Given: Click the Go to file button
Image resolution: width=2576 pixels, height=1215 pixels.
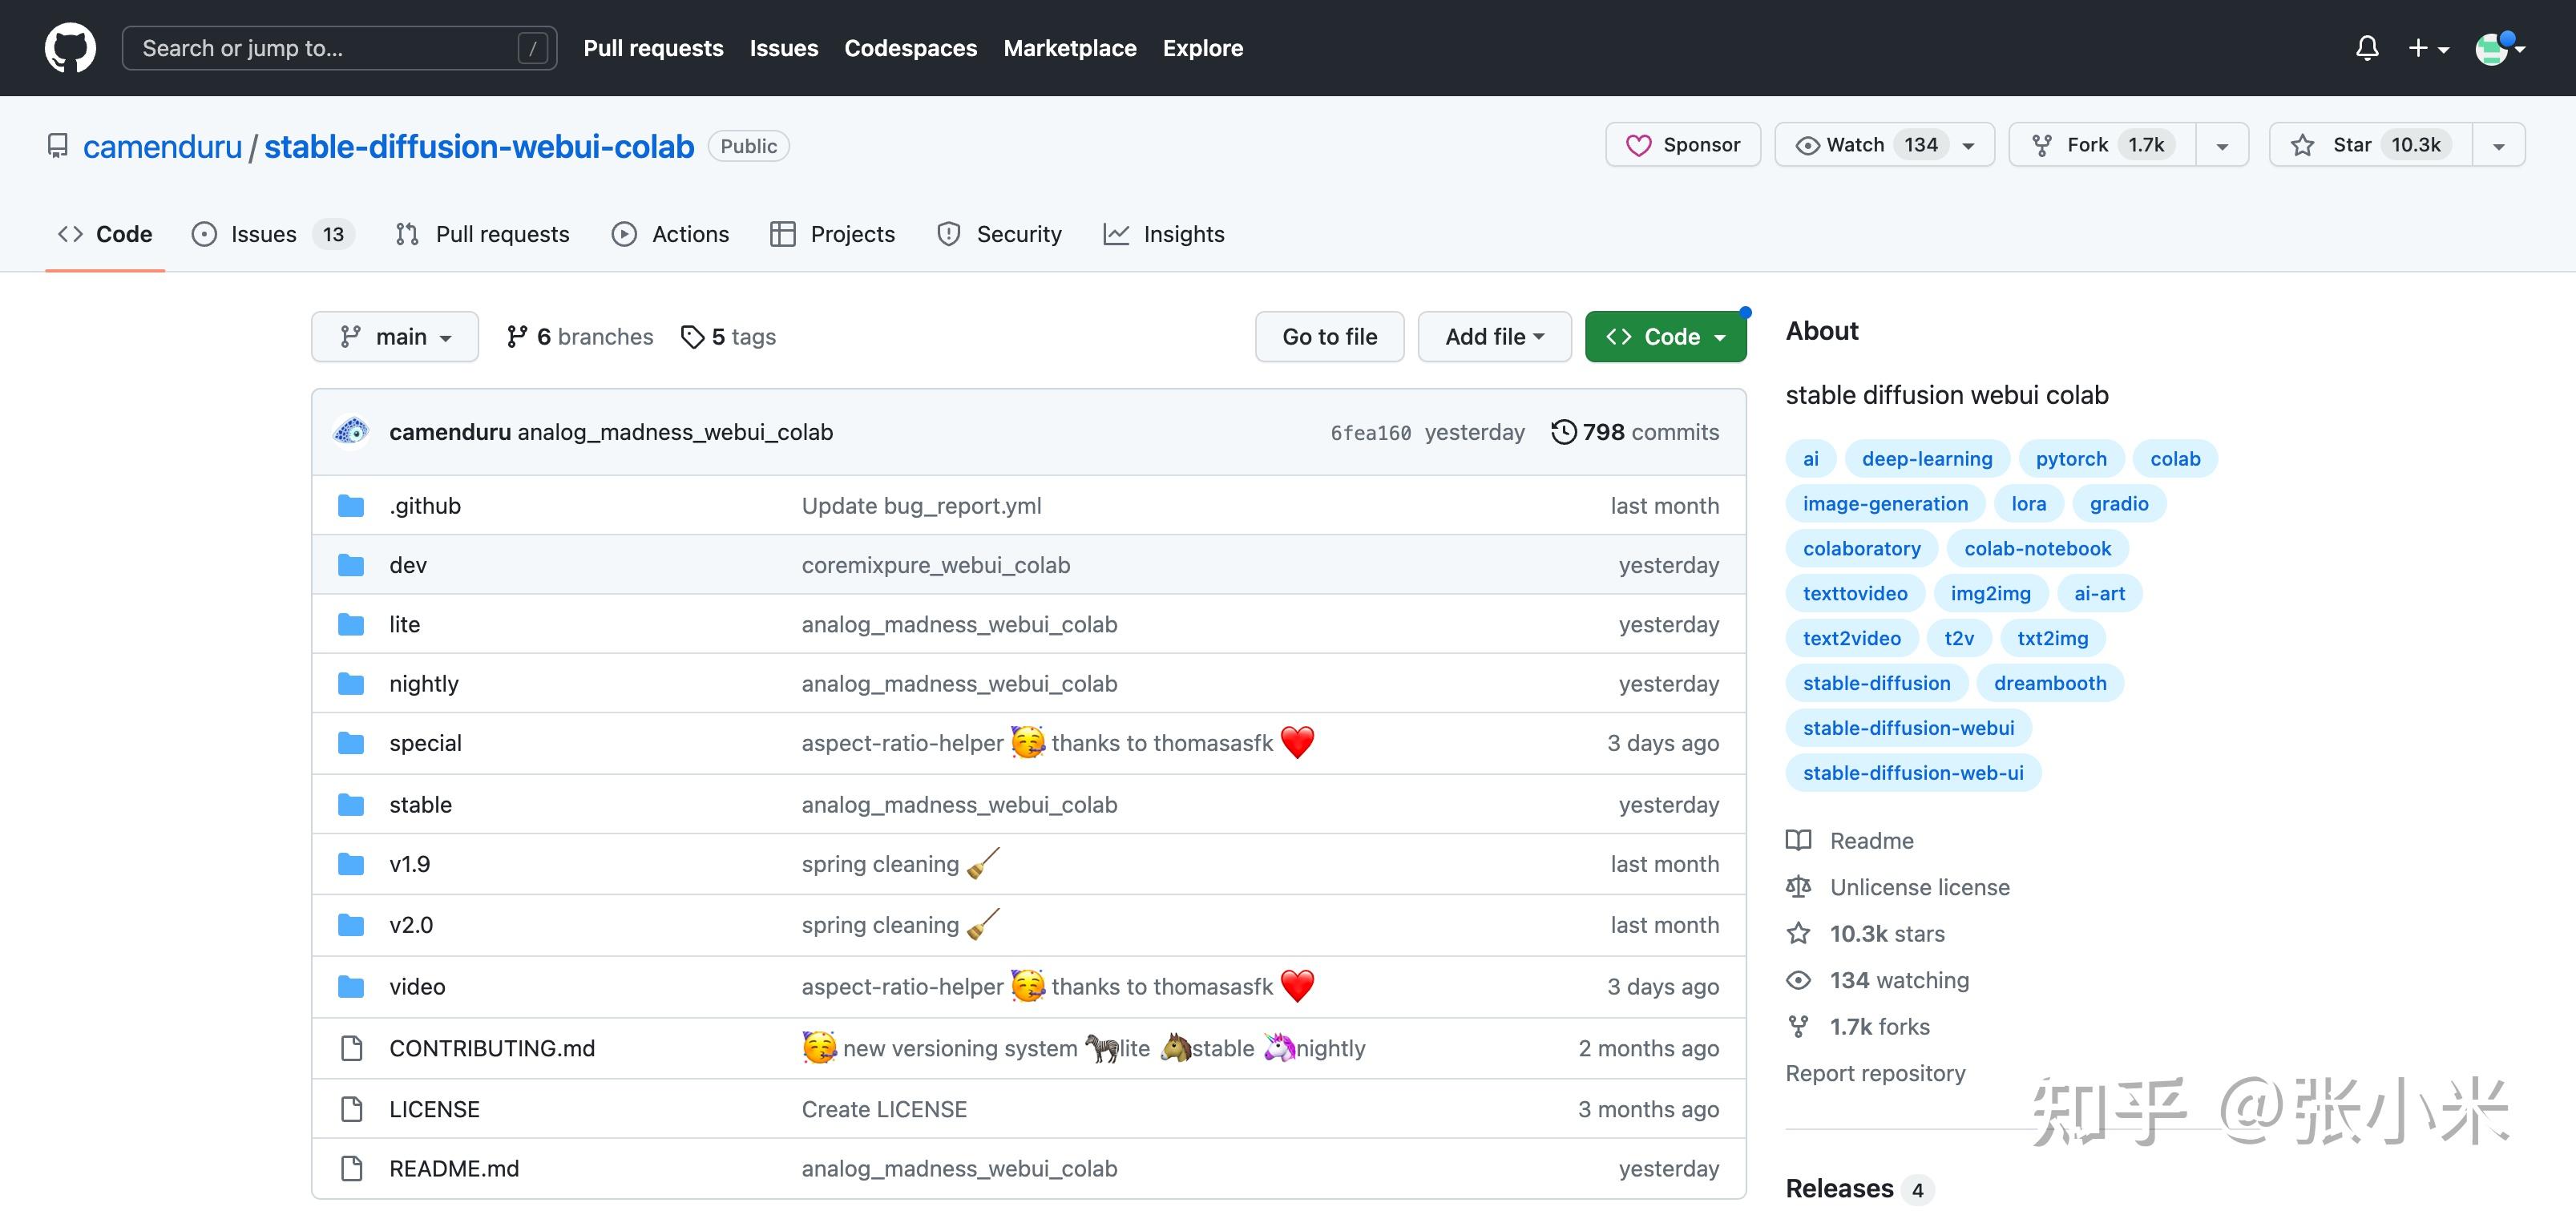Looking at the screenshot, I should [1329, 337].
